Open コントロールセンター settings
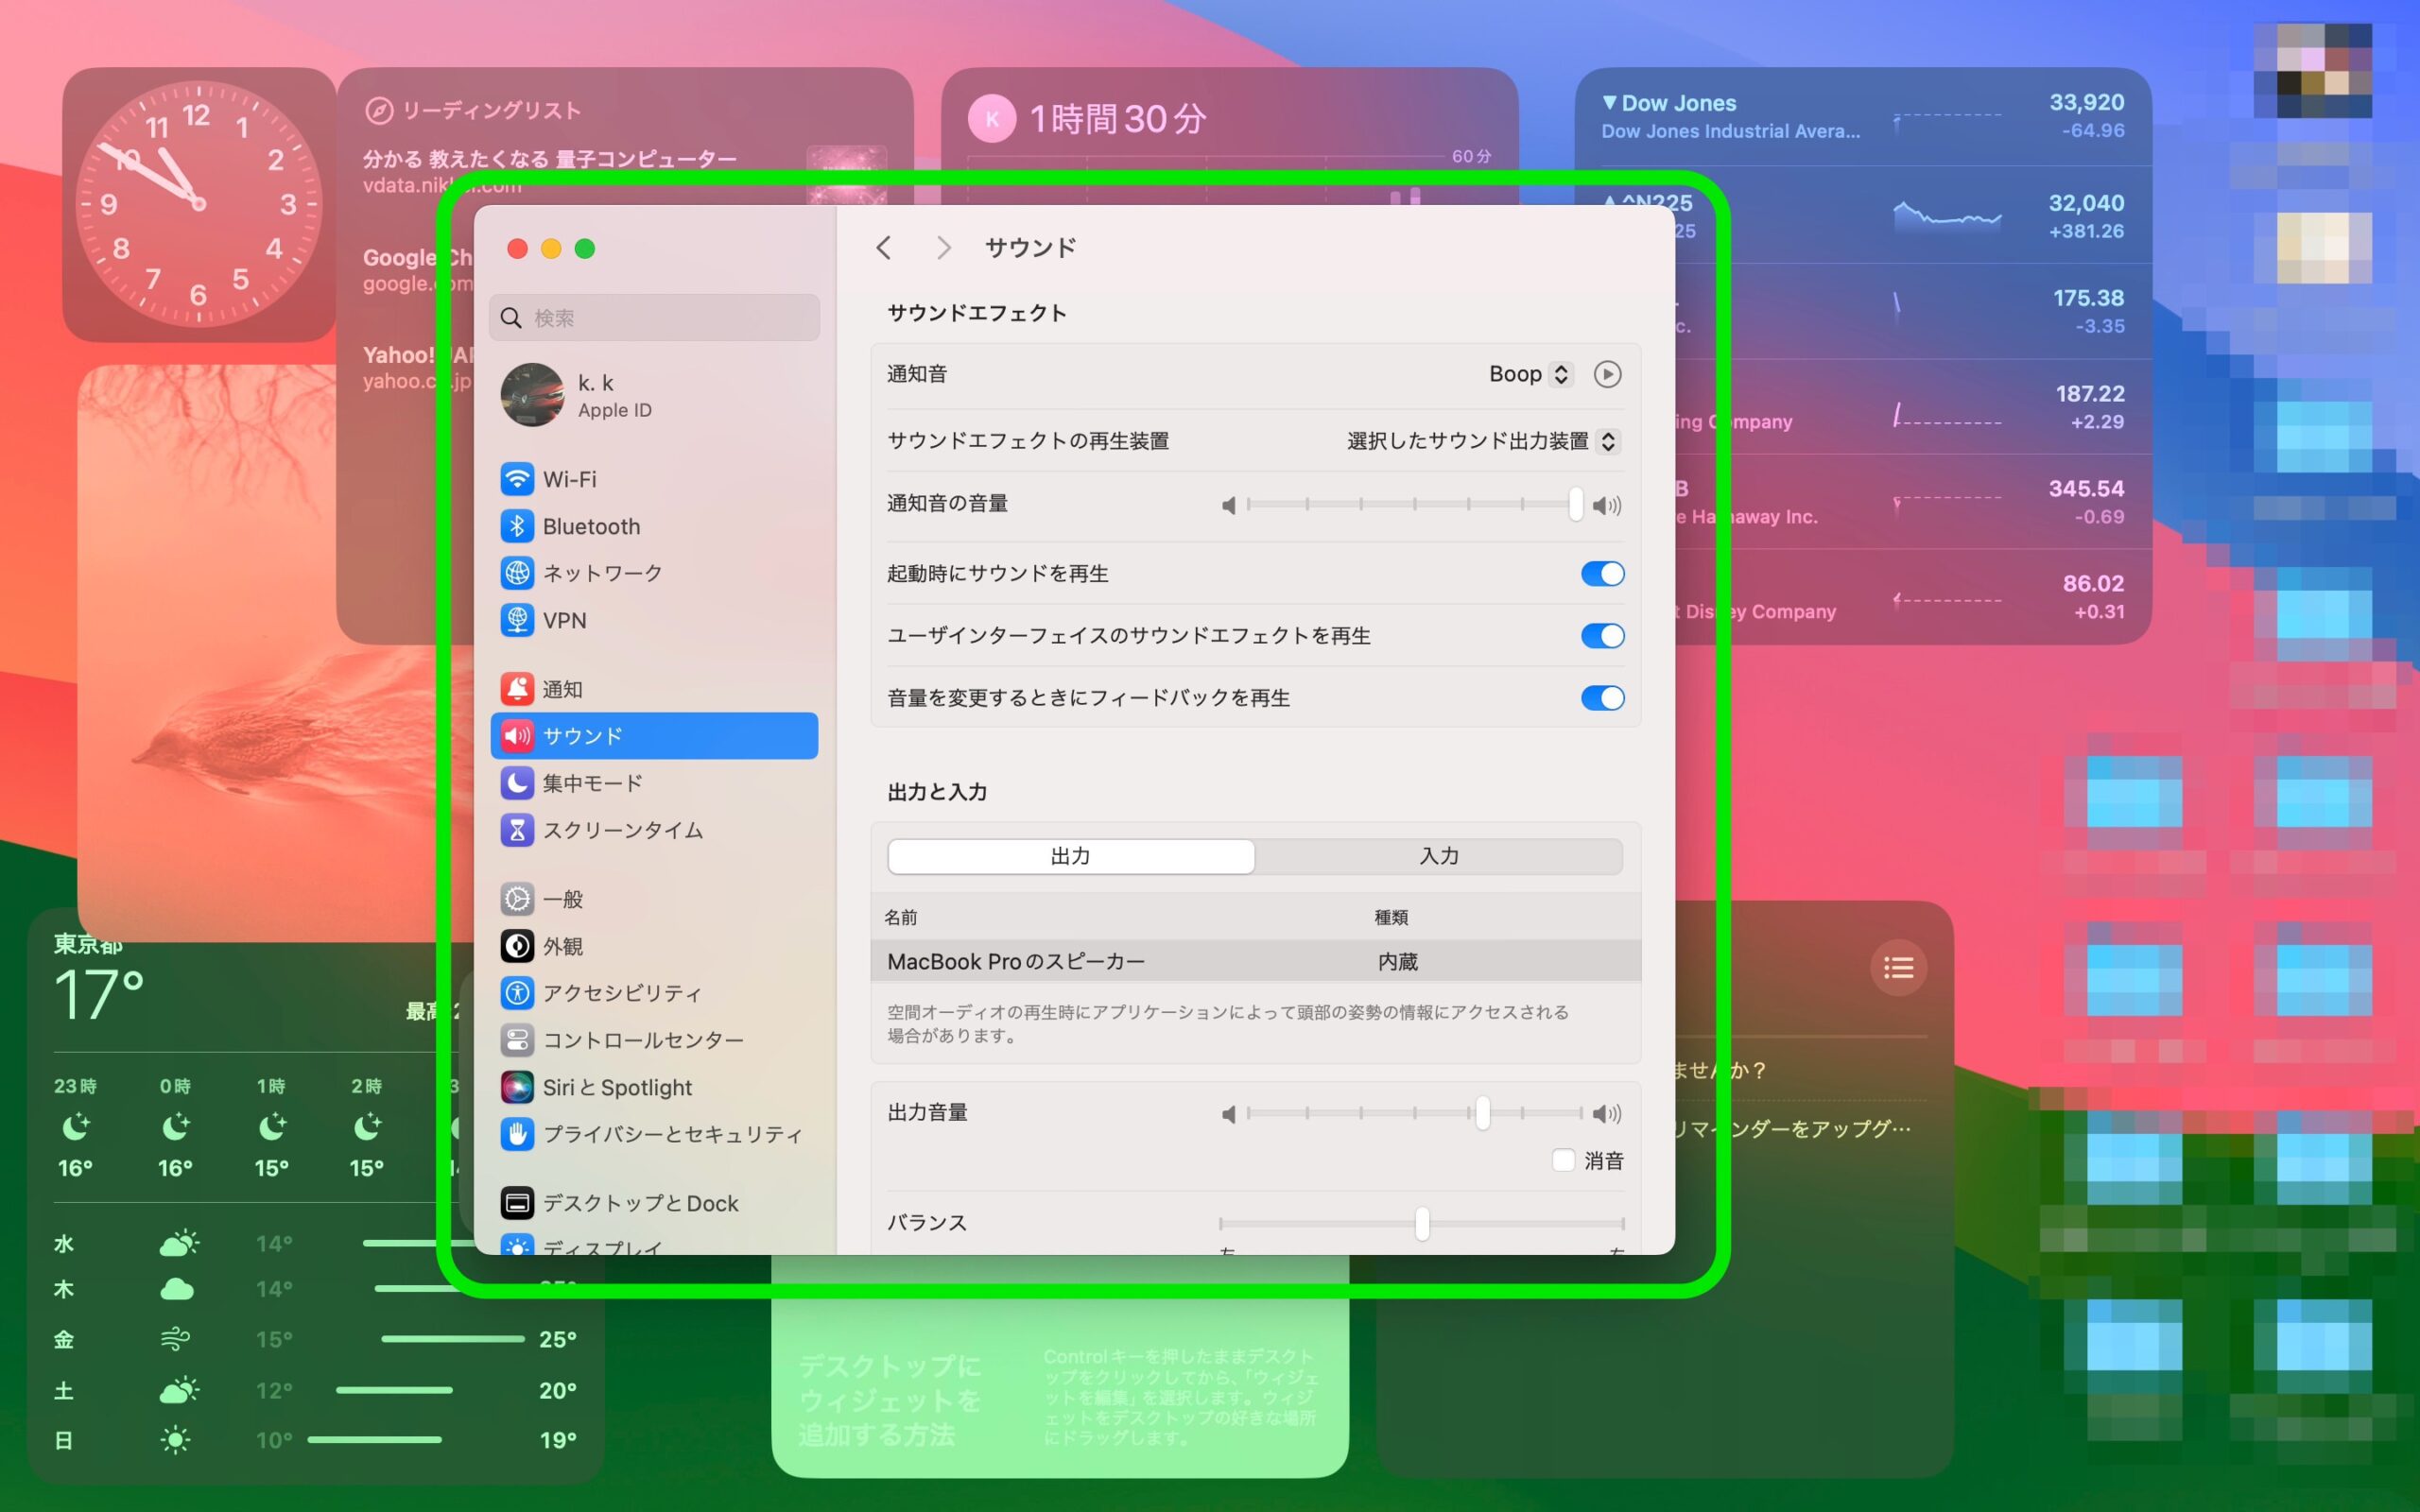Image resolution: width=2420 pixels, height=1512 pixels. [654, 1040]
